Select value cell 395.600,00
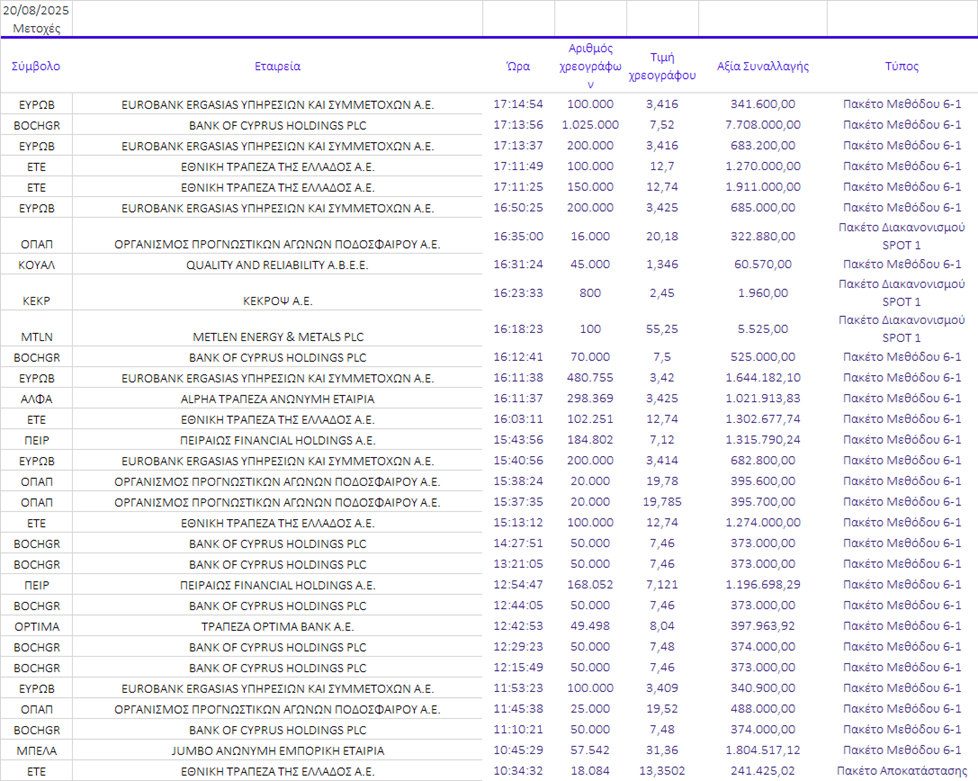This screenshot has height=781, width=978. tap(763, 481)
